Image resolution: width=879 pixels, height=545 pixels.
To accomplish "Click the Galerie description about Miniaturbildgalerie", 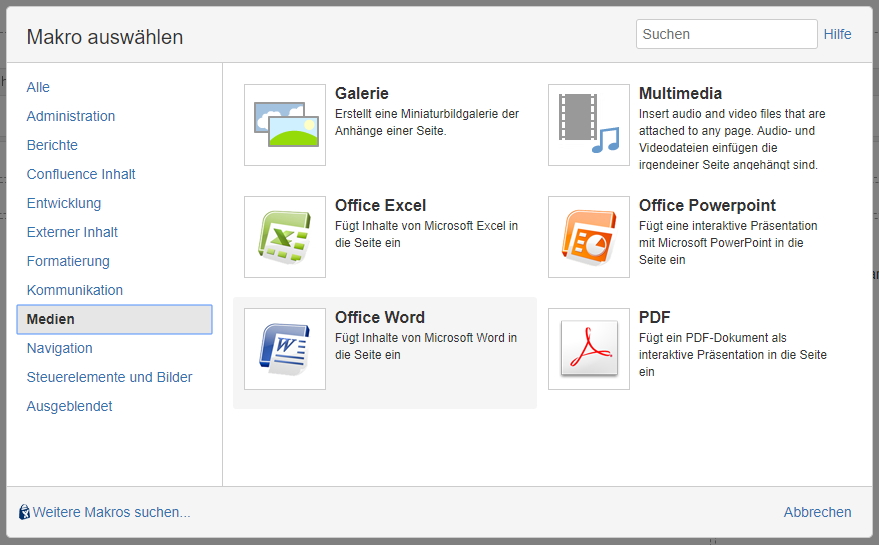I will click(427, 122).
